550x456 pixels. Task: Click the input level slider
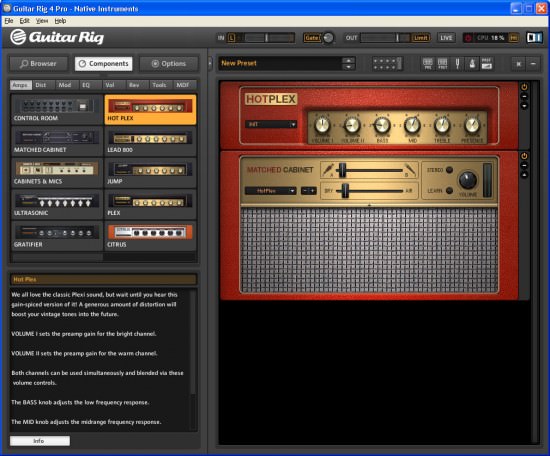(x=266, y=38)
